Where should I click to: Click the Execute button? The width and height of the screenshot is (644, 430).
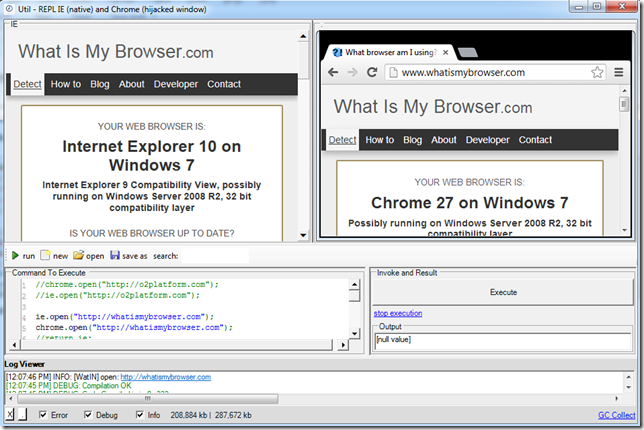pyautogui.click(x=503, y=292)
